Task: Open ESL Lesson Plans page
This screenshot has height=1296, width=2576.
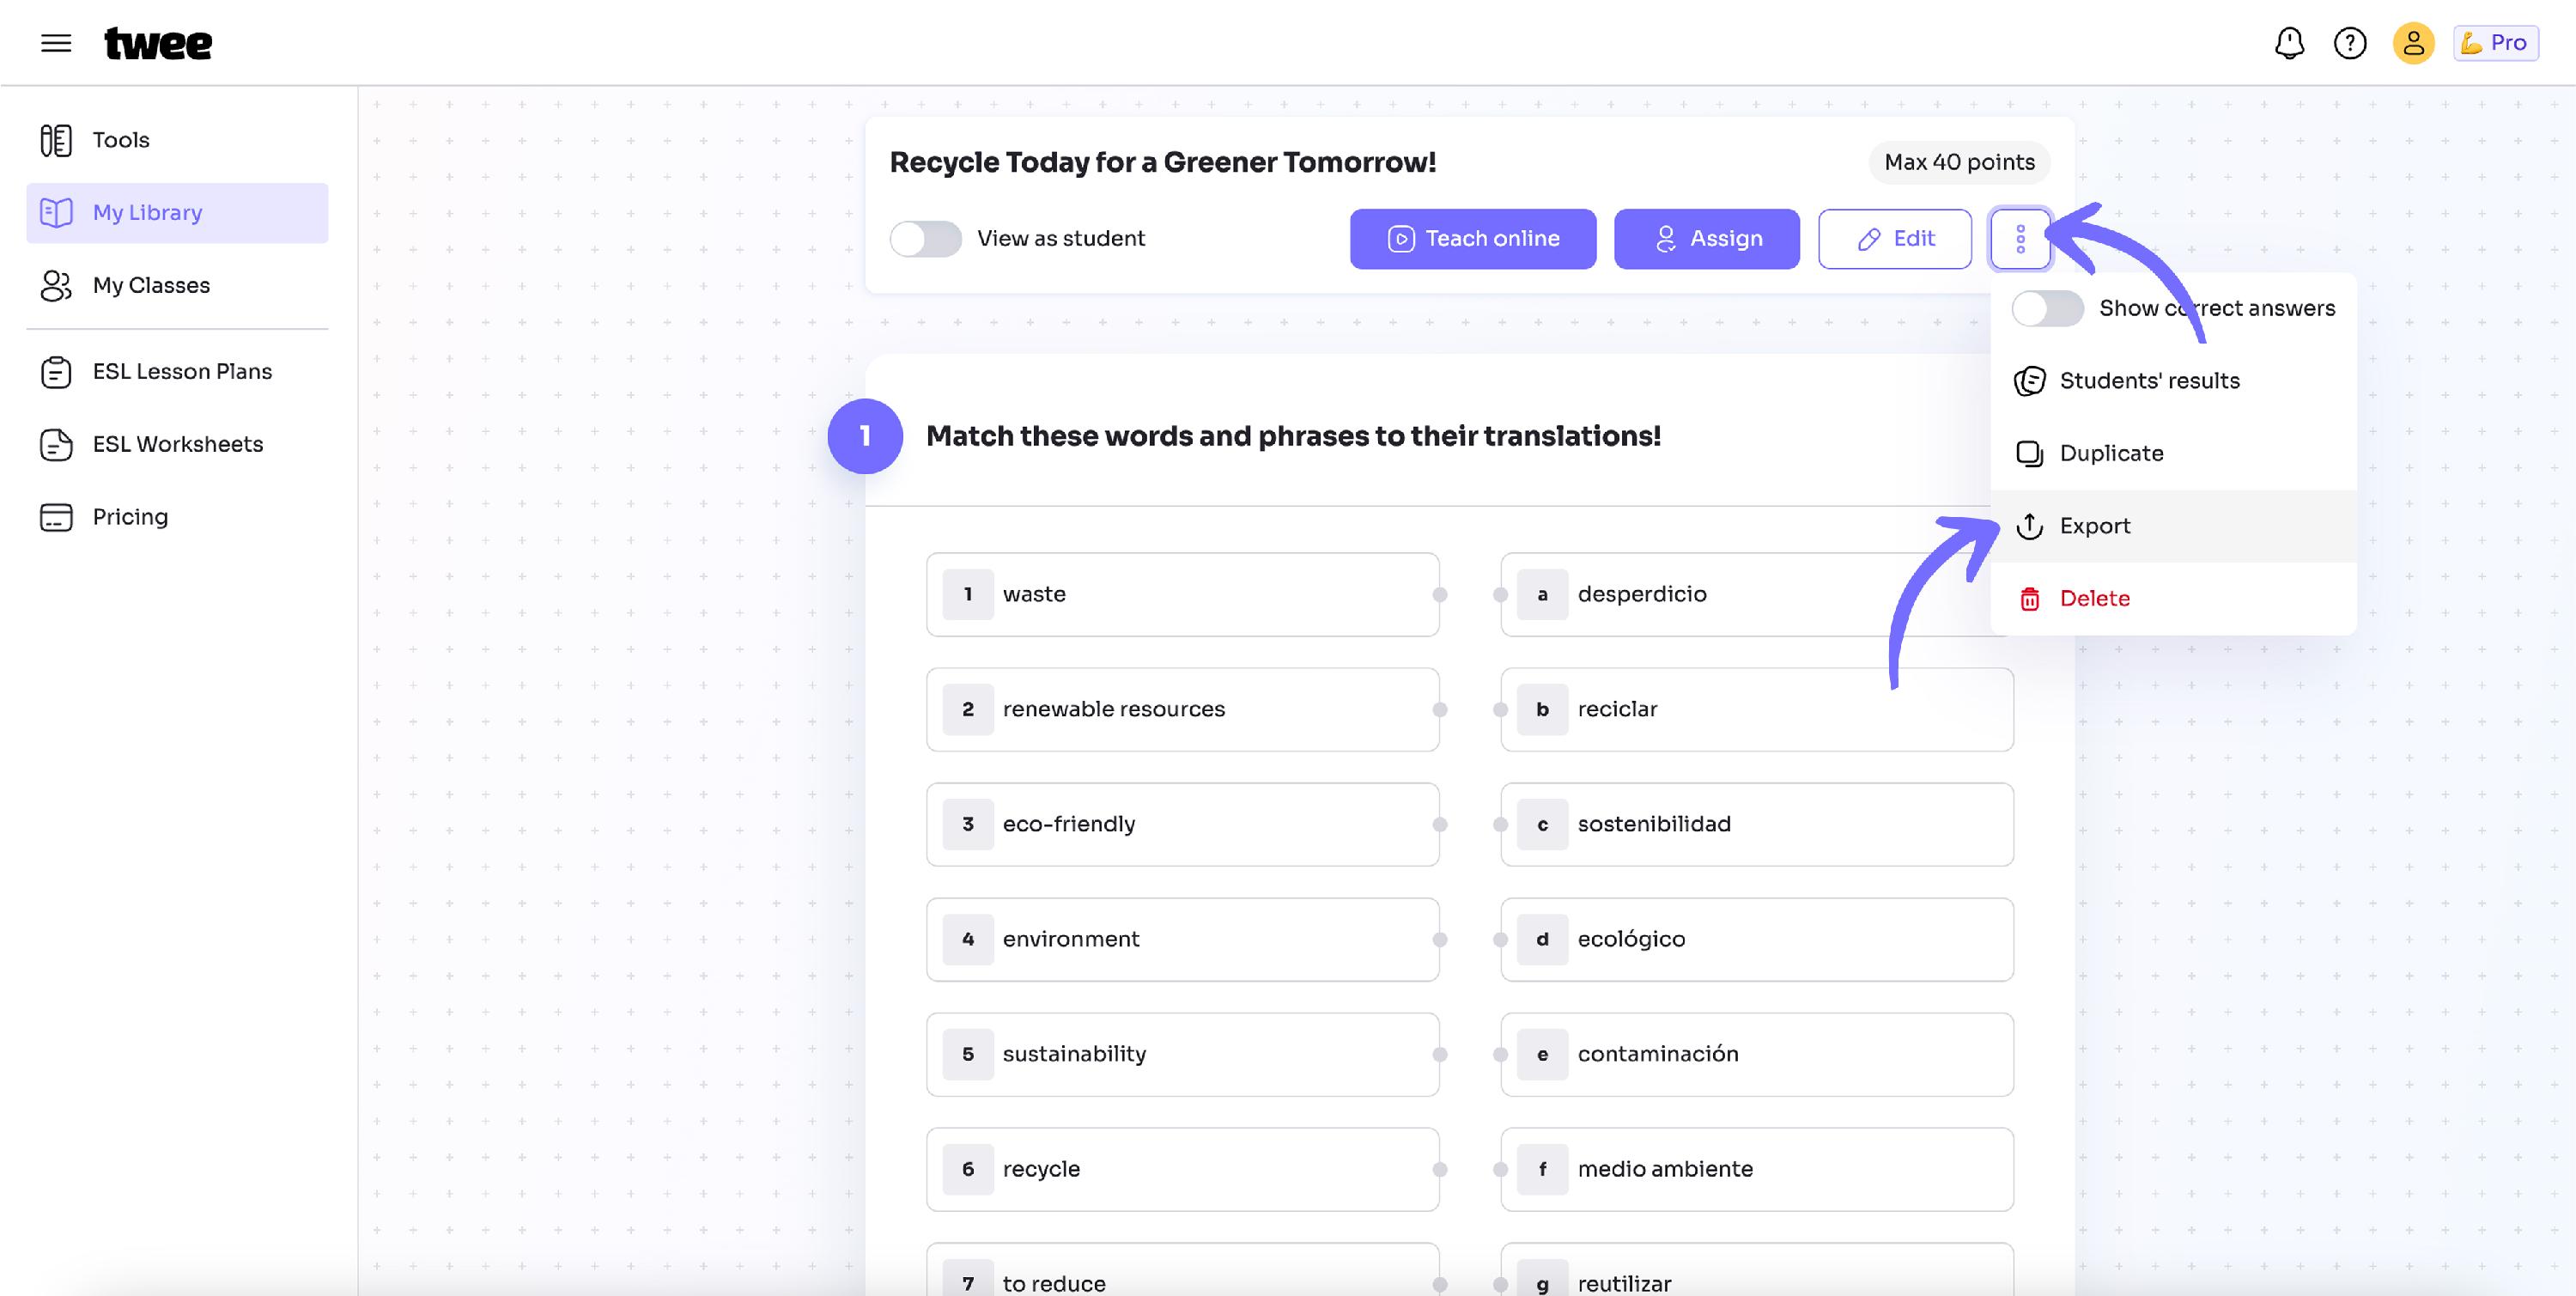Action: click(x=177, y=371)
